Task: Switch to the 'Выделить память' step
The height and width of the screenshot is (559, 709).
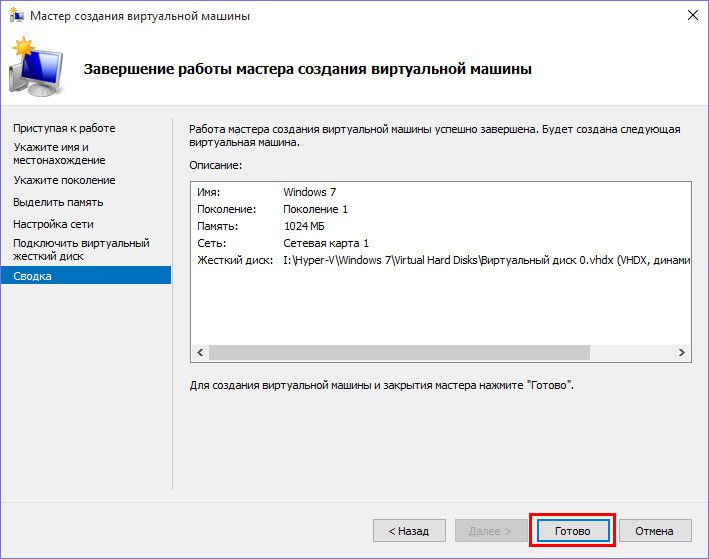Action: pos(58,202)
